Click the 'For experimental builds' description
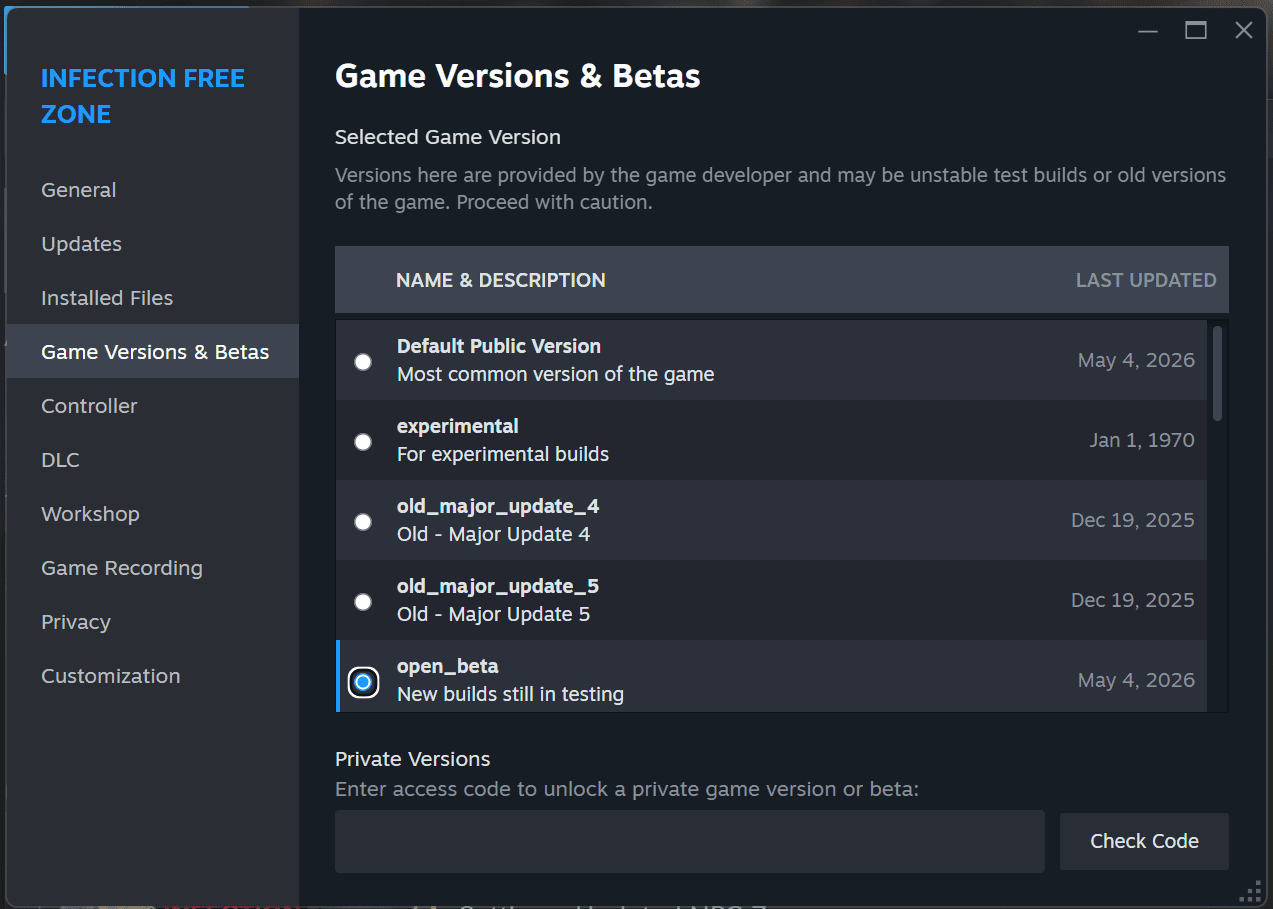Viewport: 1273px width, 909px height. (x=503, y=454)
